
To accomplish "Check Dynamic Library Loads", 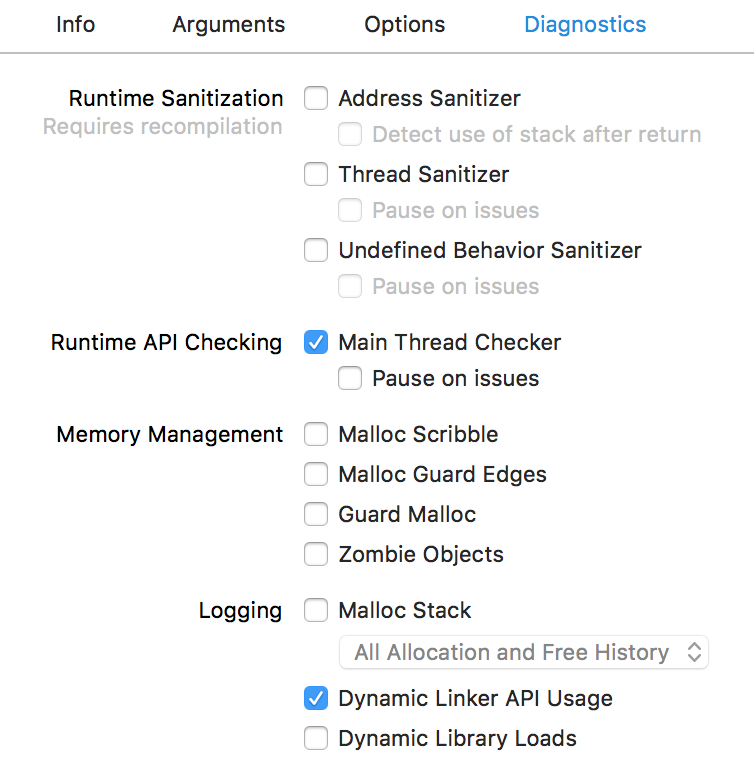I will click(x=316, y=738).
